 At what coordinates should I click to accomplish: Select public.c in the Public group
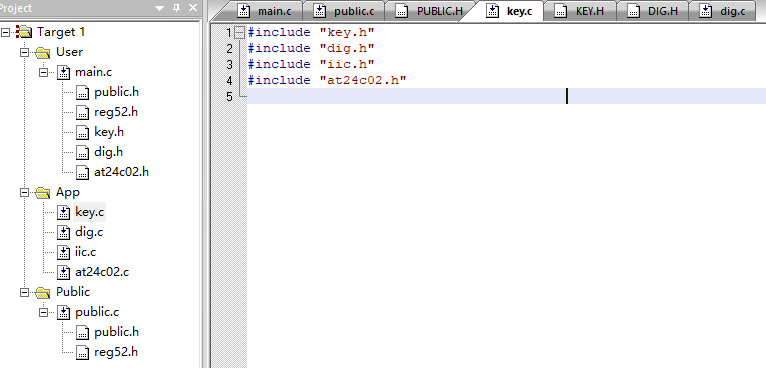click(97, 312)
